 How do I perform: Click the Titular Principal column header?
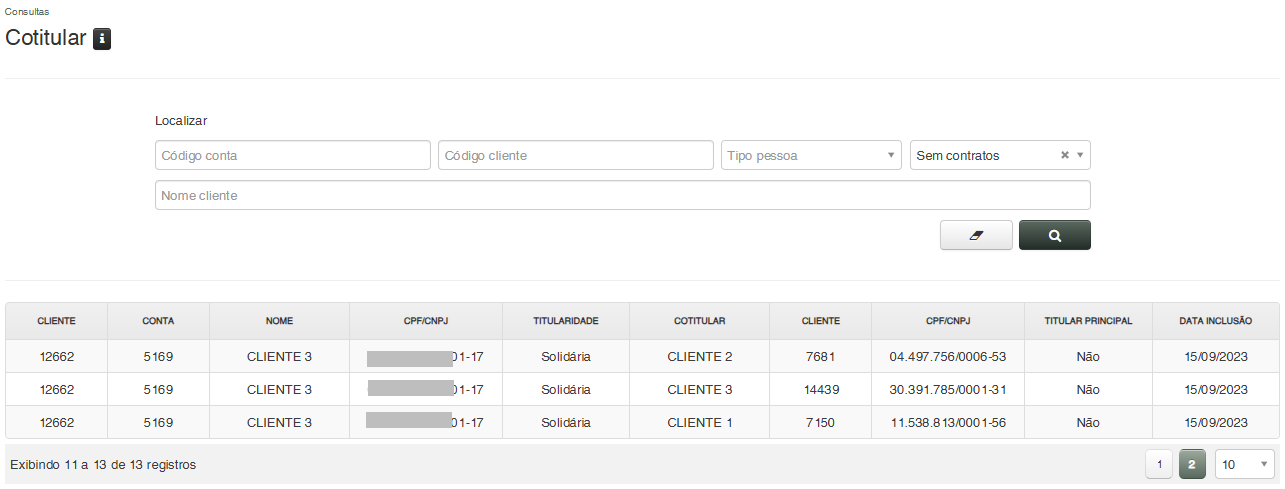click(x=1088, y=321)
